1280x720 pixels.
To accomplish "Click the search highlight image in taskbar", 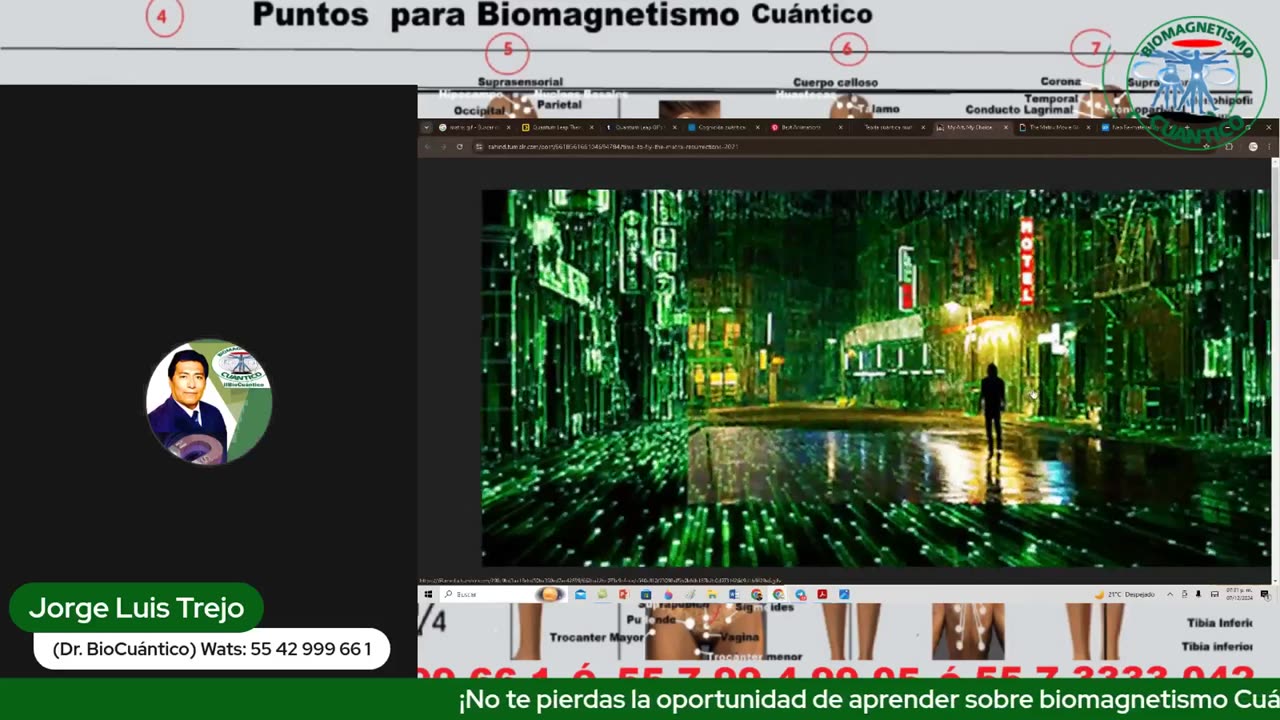I will pyautogui.click(x=550, y=594).
